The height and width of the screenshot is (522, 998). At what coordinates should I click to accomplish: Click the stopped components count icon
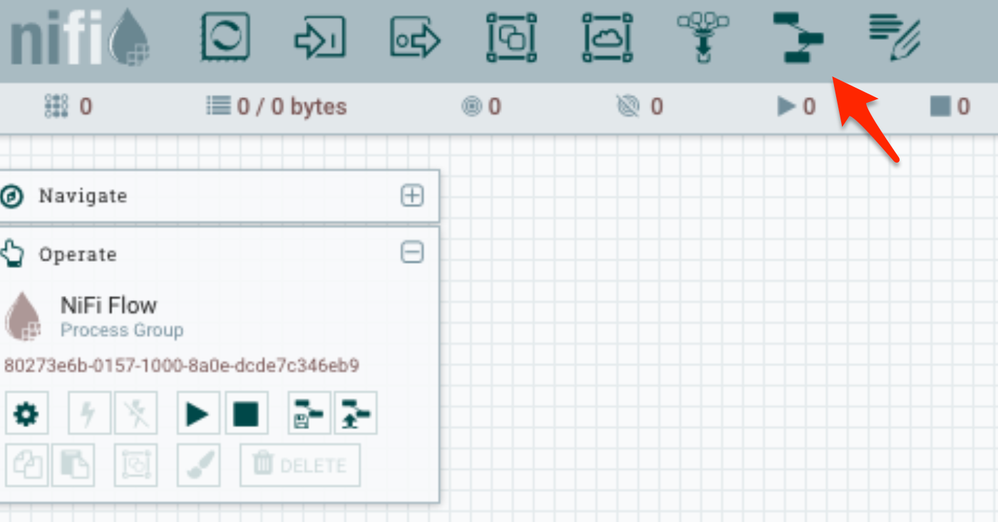pos(940,106)
